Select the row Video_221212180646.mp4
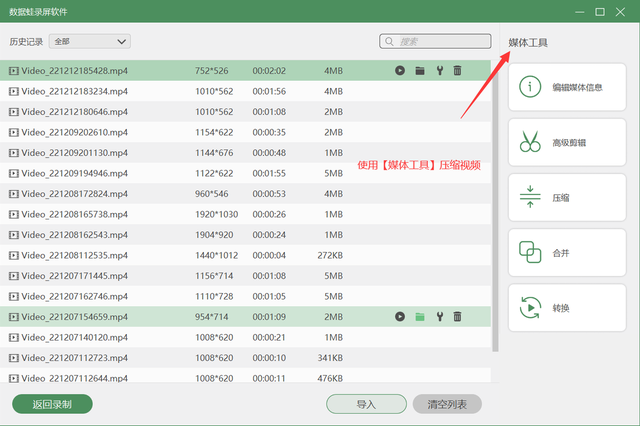This screenshot has width=640, height=426. (x=245, y=112)
